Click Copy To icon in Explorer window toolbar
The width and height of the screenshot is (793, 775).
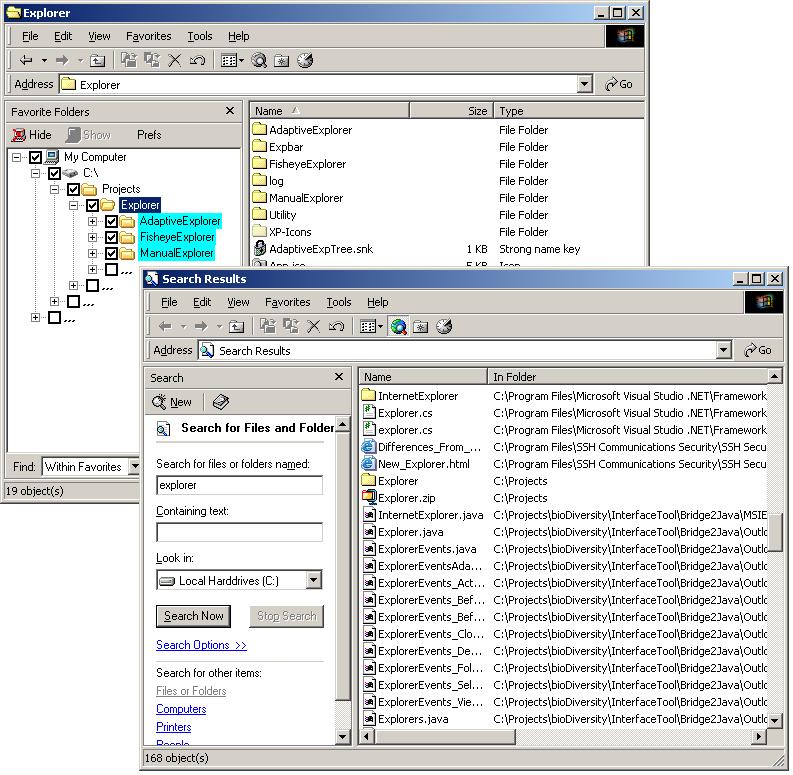[152, 60]
